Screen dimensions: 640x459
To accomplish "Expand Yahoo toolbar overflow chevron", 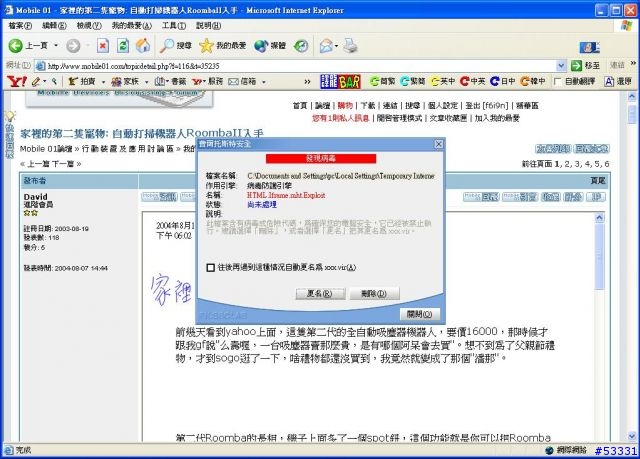I will click(307, 82).
